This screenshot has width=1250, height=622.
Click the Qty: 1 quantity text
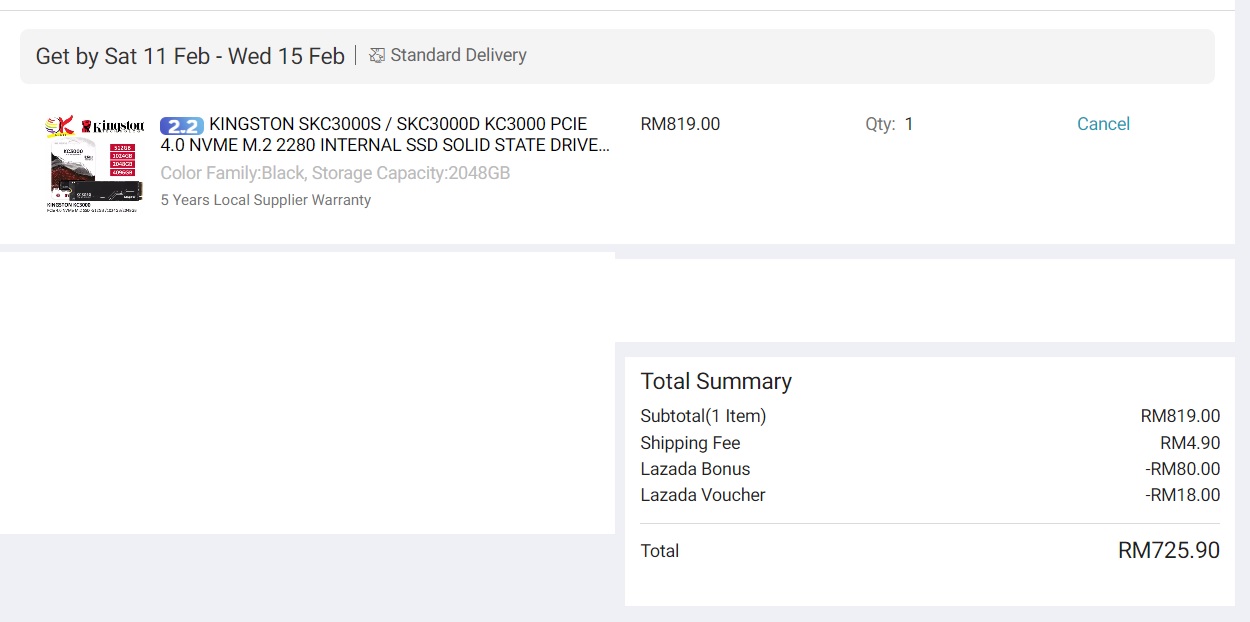(889, 124)
